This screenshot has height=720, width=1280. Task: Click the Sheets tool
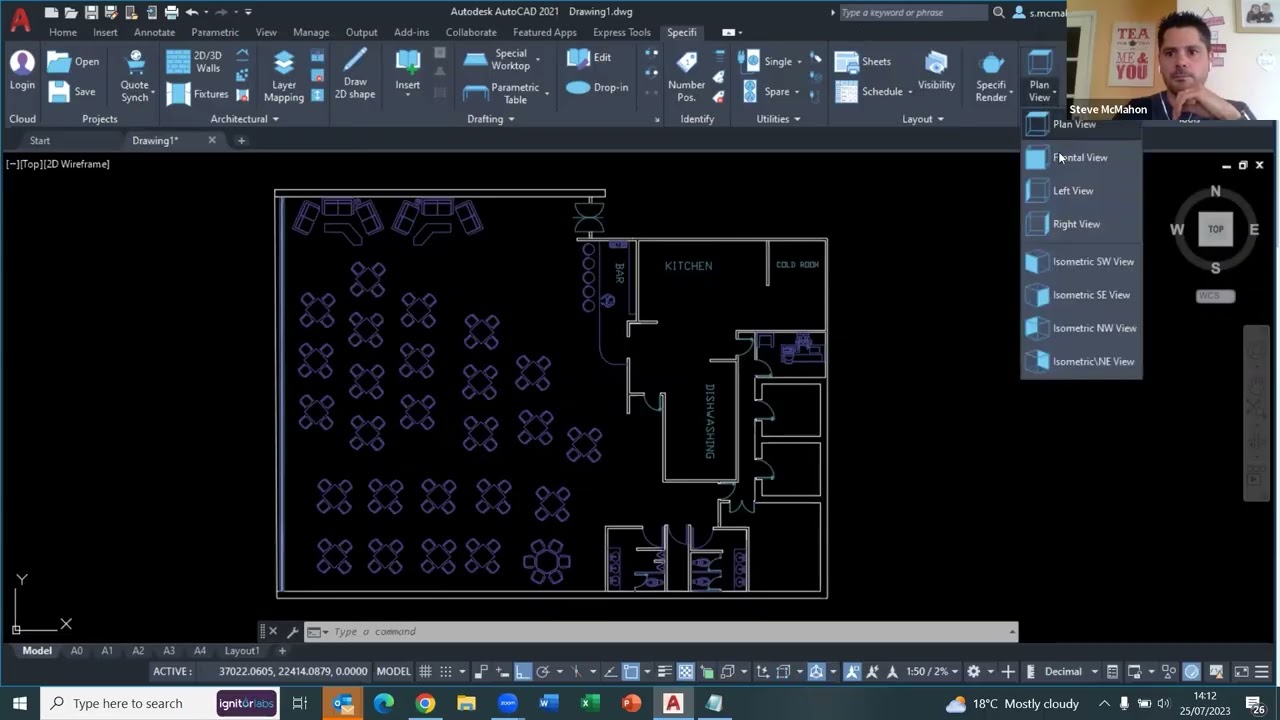(x=863, y=62)
